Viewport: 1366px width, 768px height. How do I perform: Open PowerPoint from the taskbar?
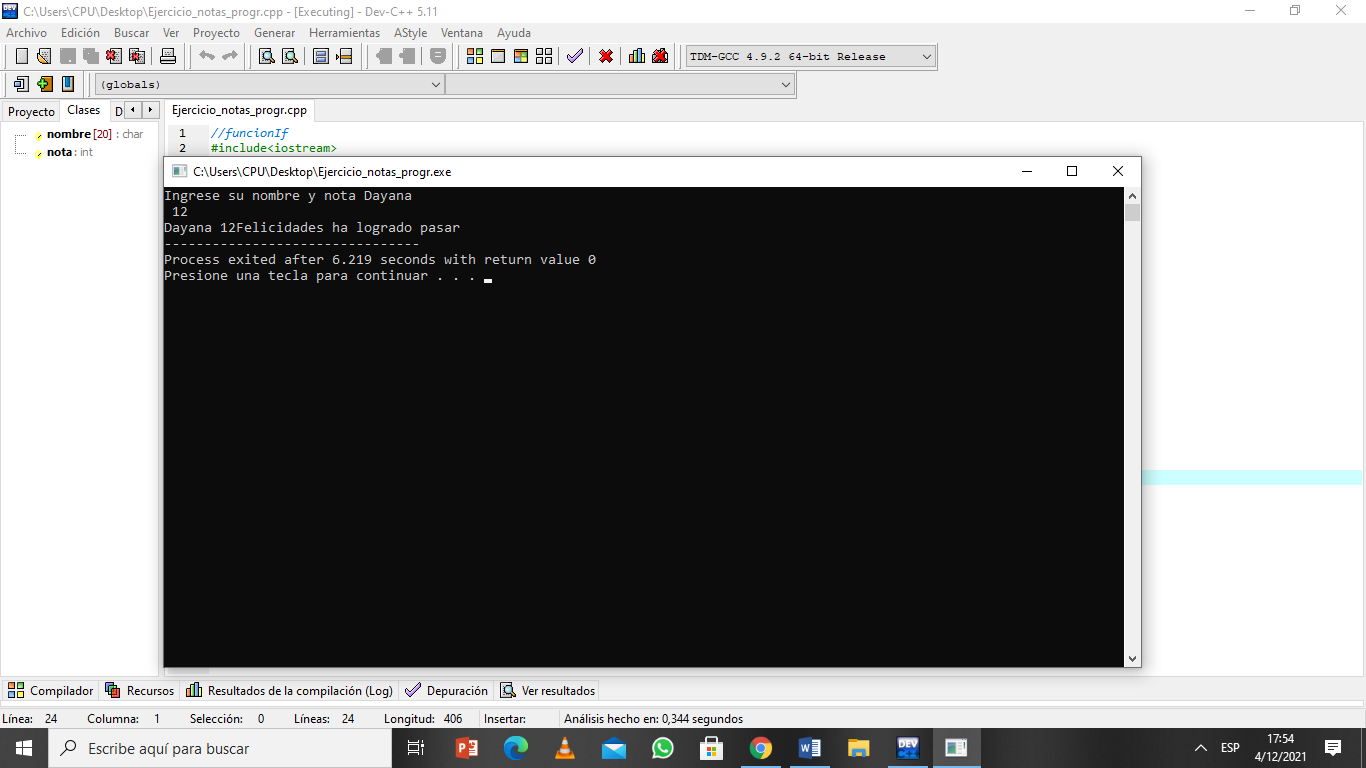pyautogui.click(x=467, y=748)
